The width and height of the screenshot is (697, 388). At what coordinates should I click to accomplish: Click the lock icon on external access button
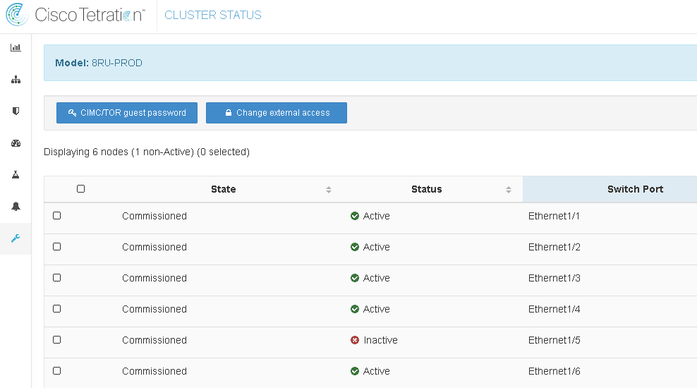pos(228,113)
